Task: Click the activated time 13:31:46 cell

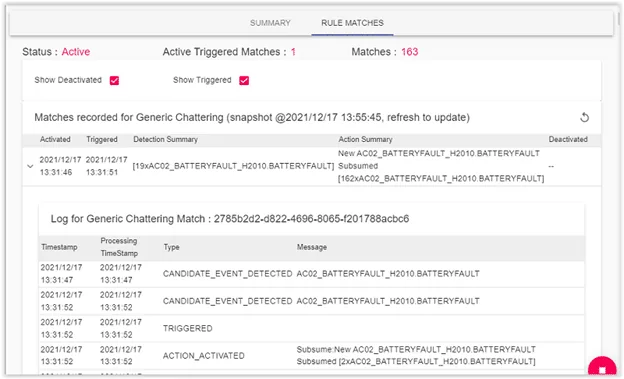Action: tap(56, 172)
